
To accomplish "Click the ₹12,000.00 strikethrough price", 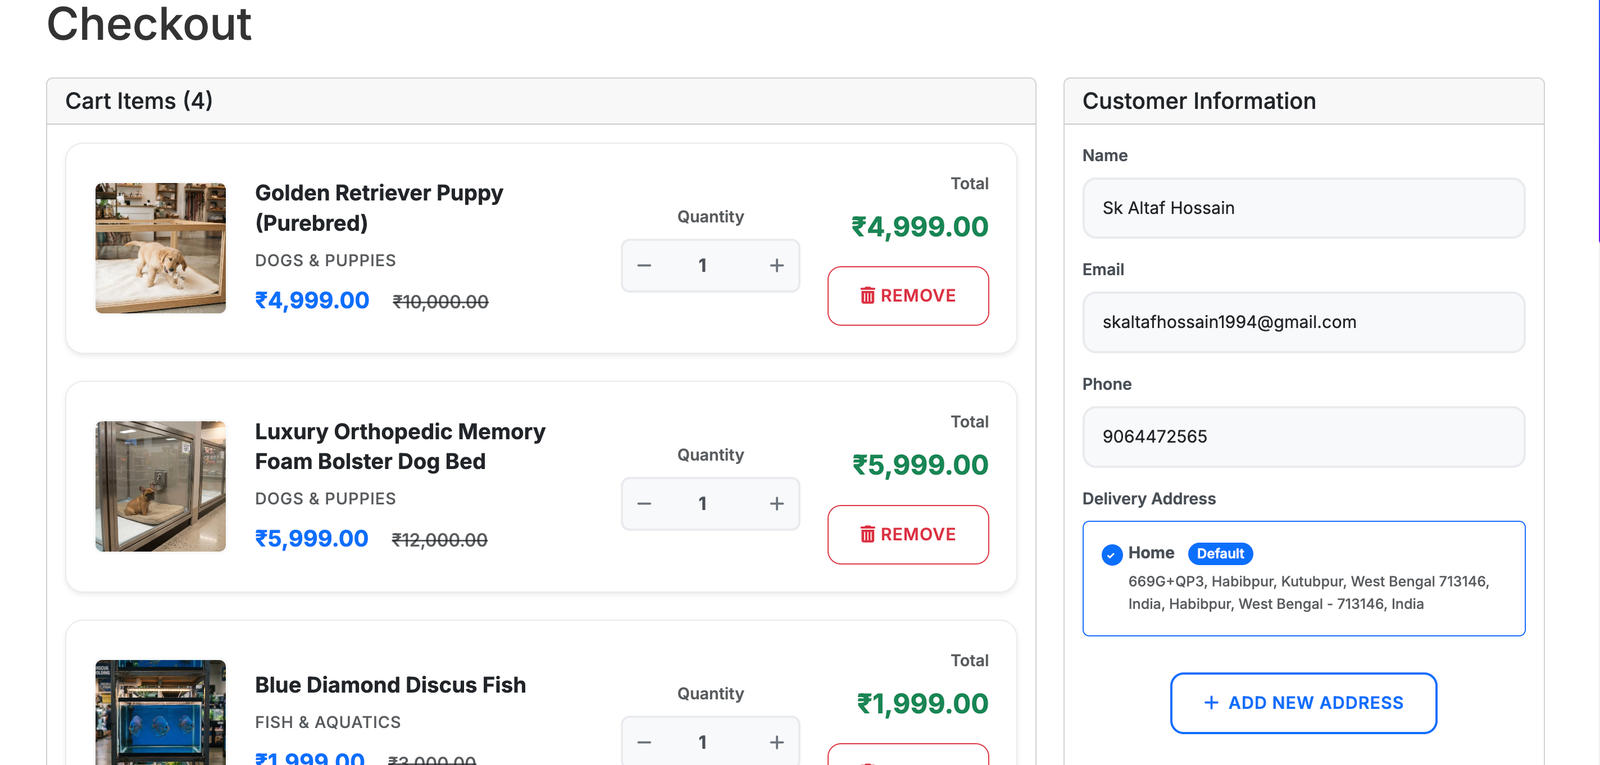I will coord(440,540).
